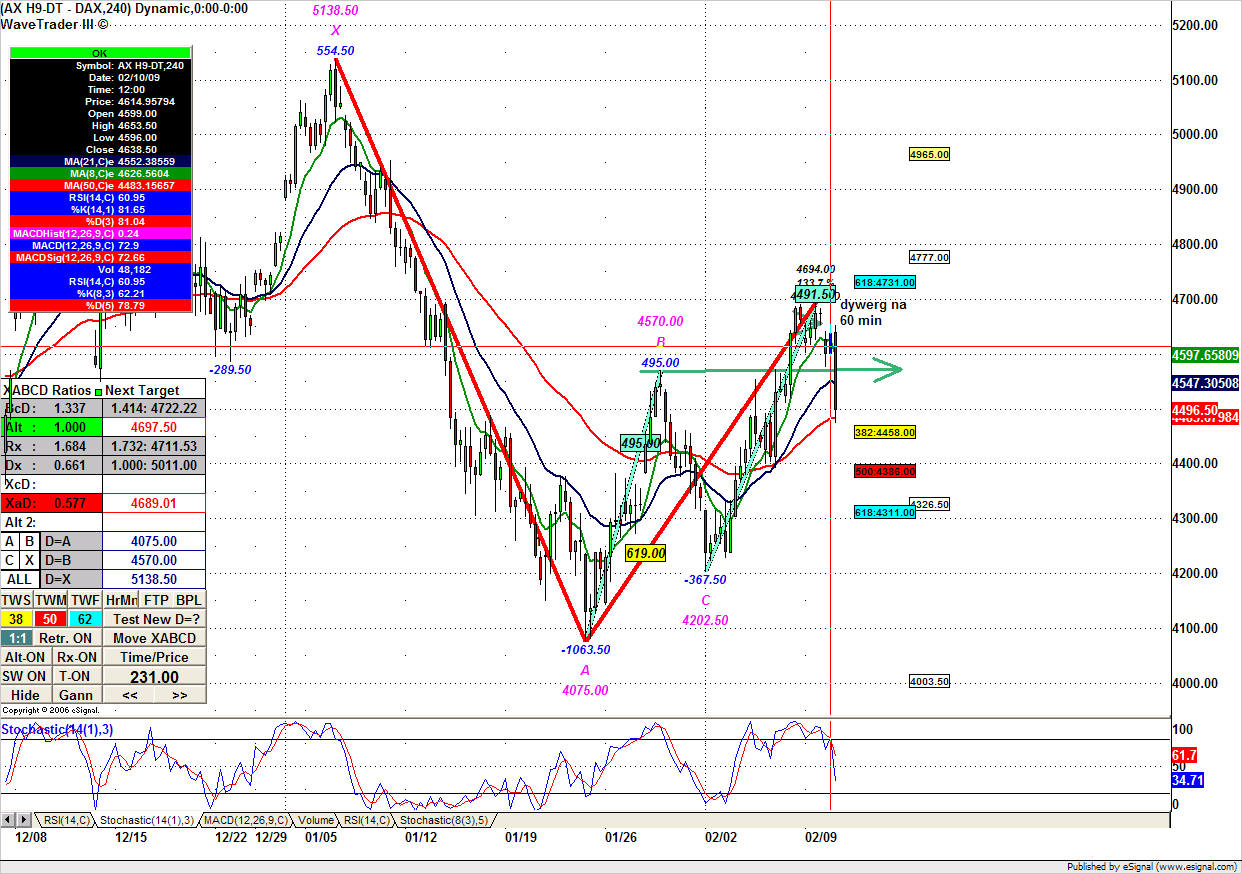Select point C cell in Alt 2
Screen dimensions: 1242x874
click(10, 560)
